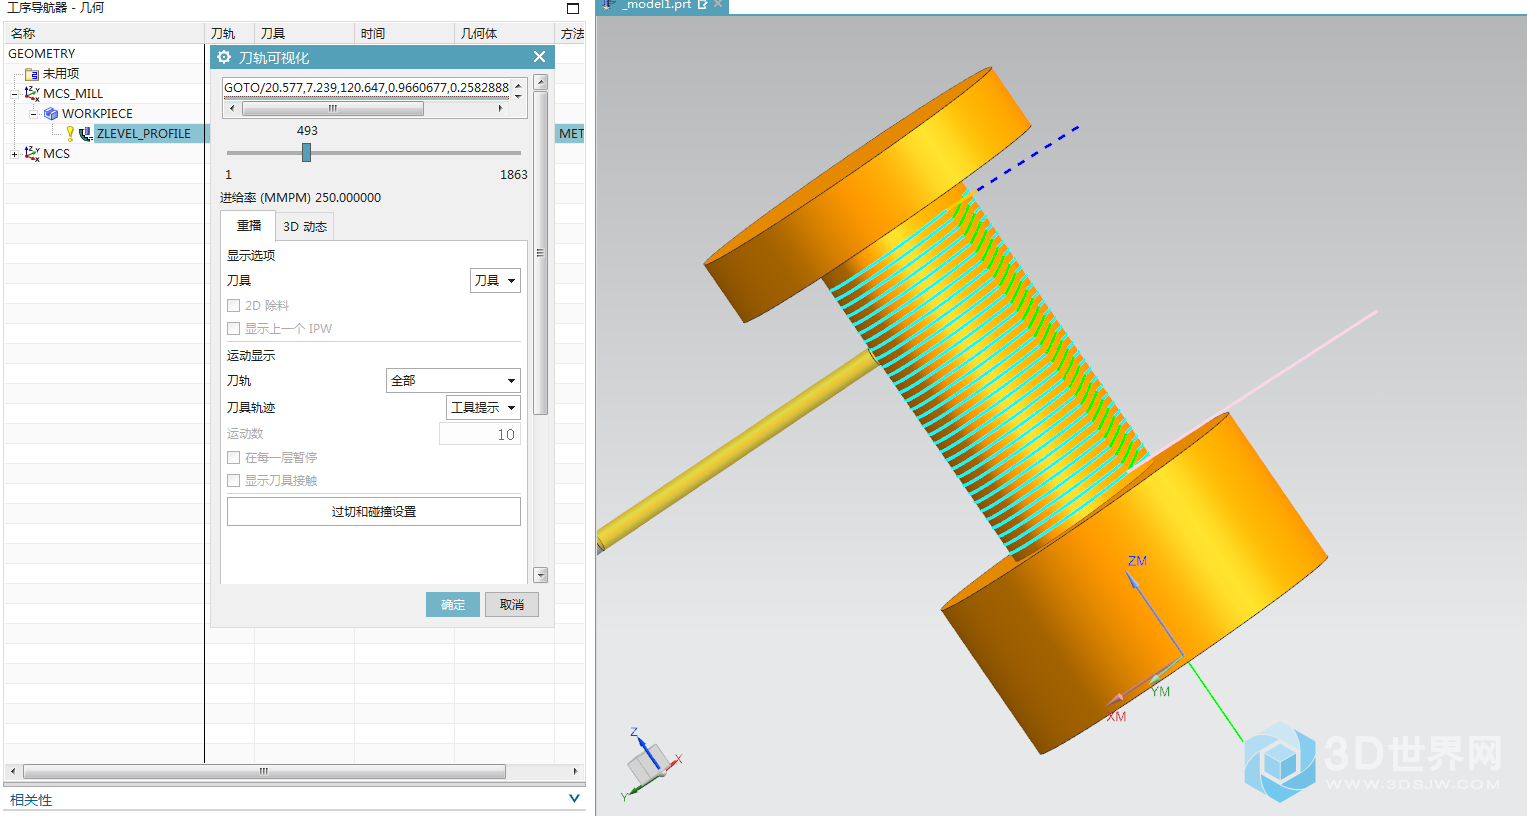Image resolution: width=1527 pixels, height=816 pixels.
Task: Enable 在每一层暂停 checkbox
Action: pos(233,458)
